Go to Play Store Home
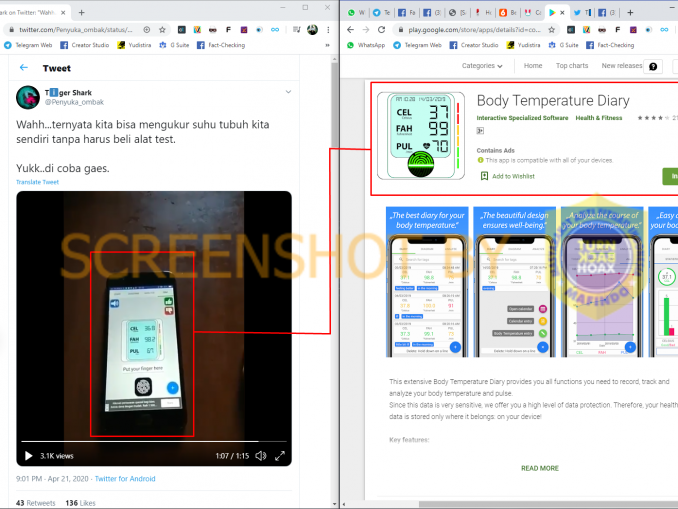 click(x=533, y=66)
